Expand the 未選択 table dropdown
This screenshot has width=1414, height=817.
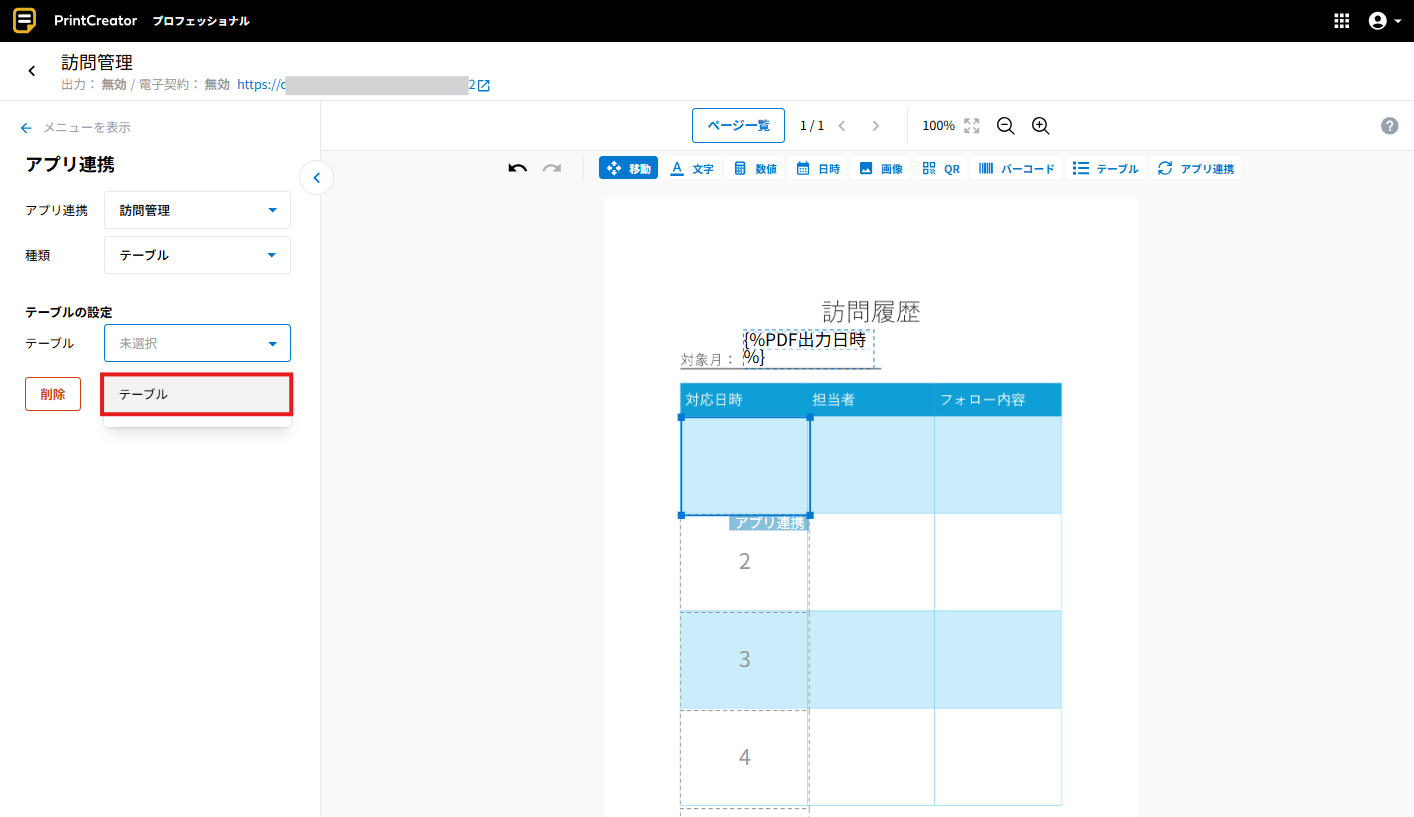point(197,343)
